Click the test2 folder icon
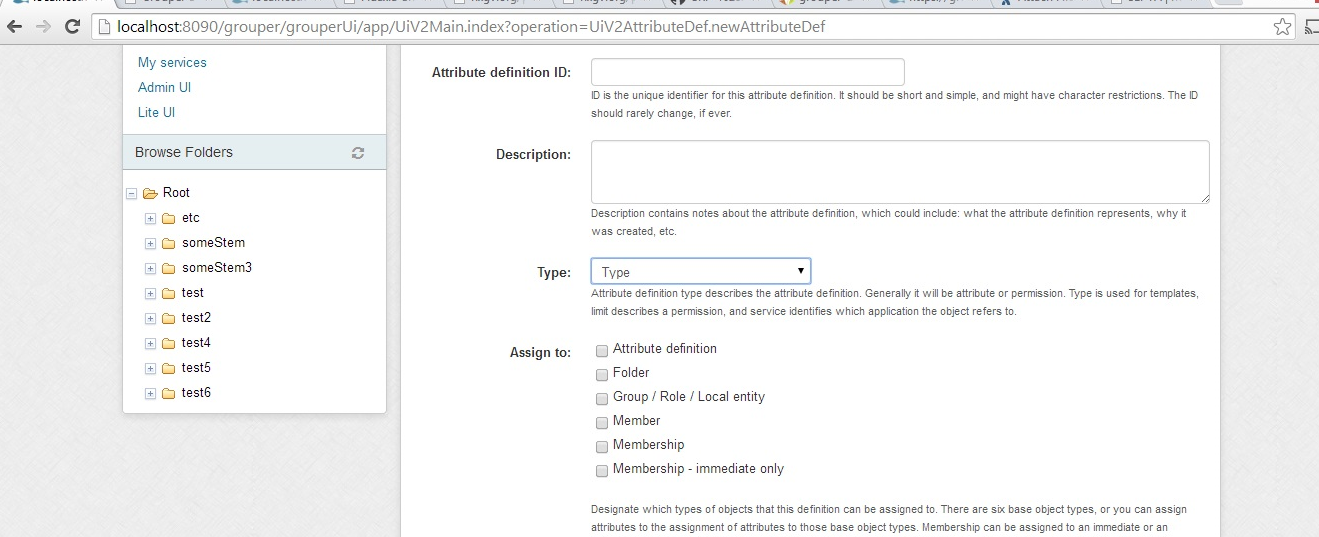The width and height of the screenshot is (1319, 537). click(x=168, y=318)
